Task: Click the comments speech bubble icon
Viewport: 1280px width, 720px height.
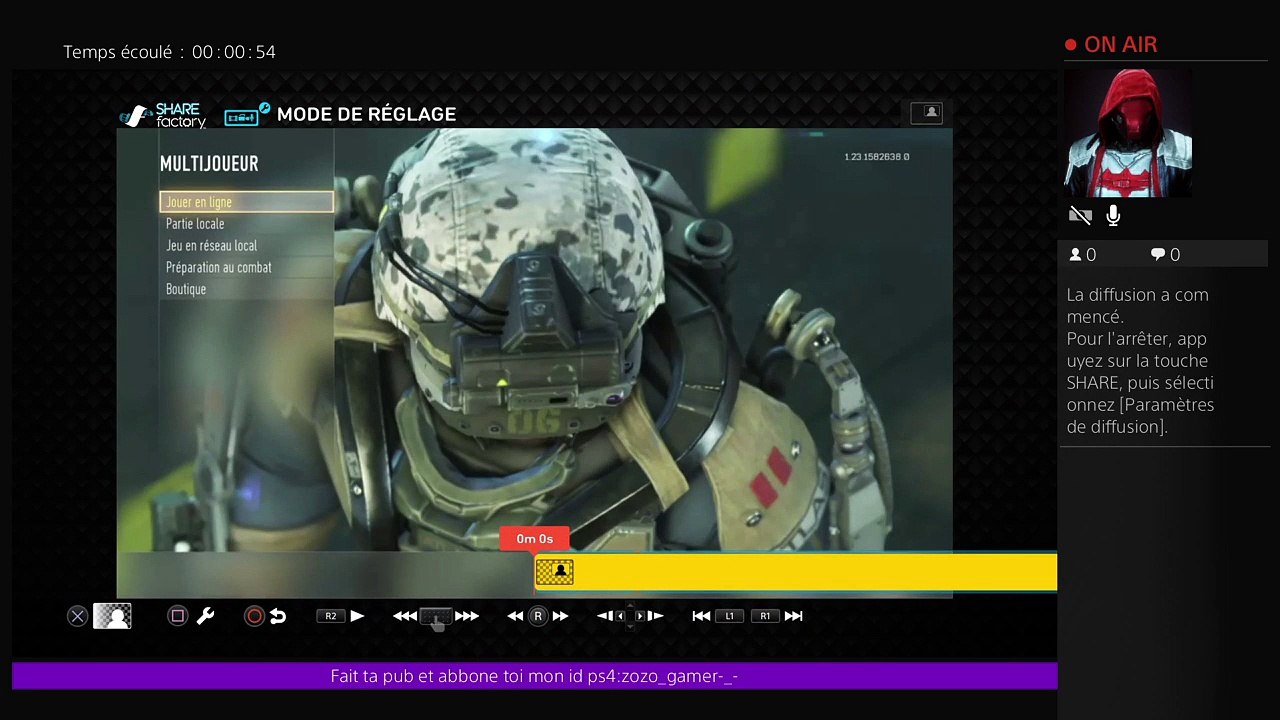Action: [x=1158, y=255]
